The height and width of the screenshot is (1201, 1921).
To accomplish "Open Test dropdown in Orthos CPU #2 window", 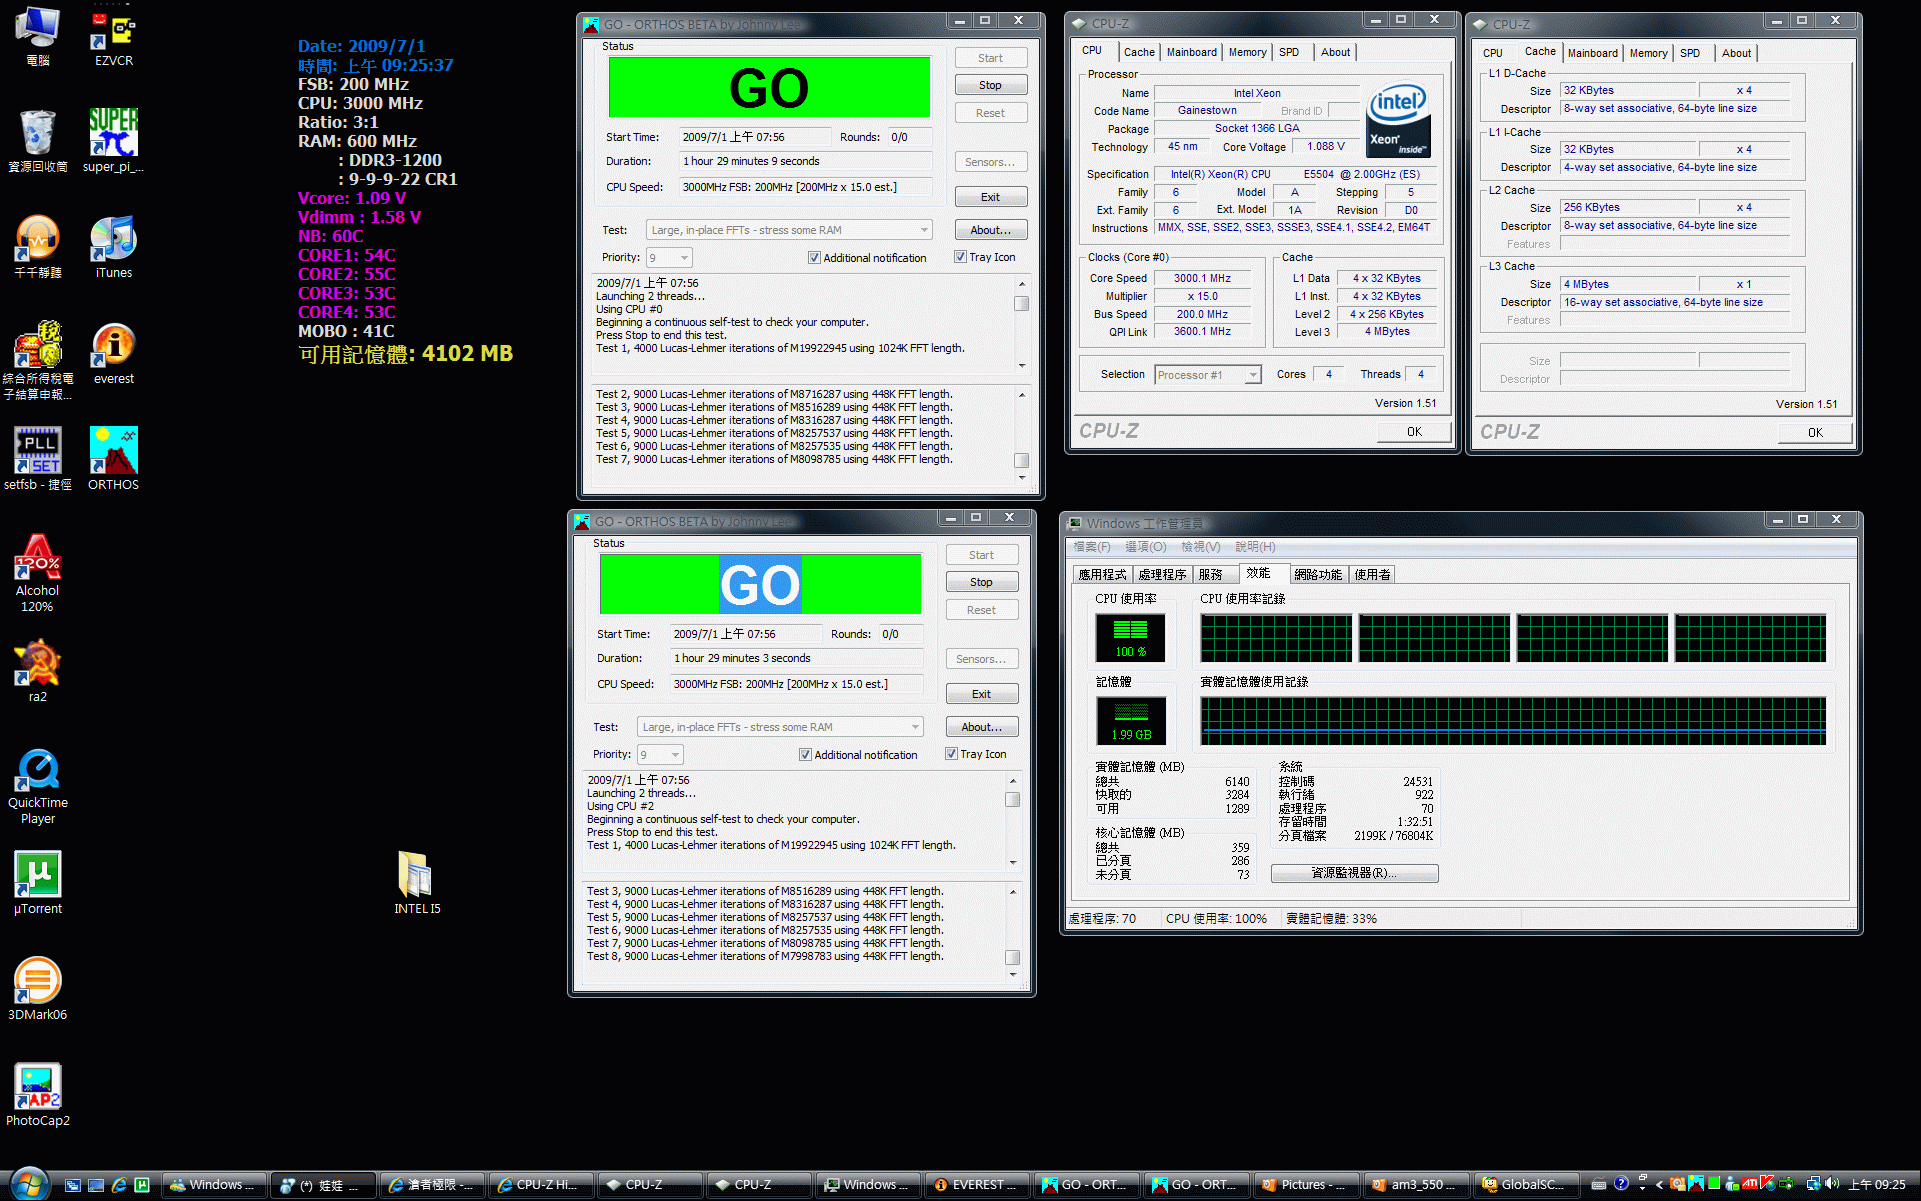I will click(x=780, y=727).
